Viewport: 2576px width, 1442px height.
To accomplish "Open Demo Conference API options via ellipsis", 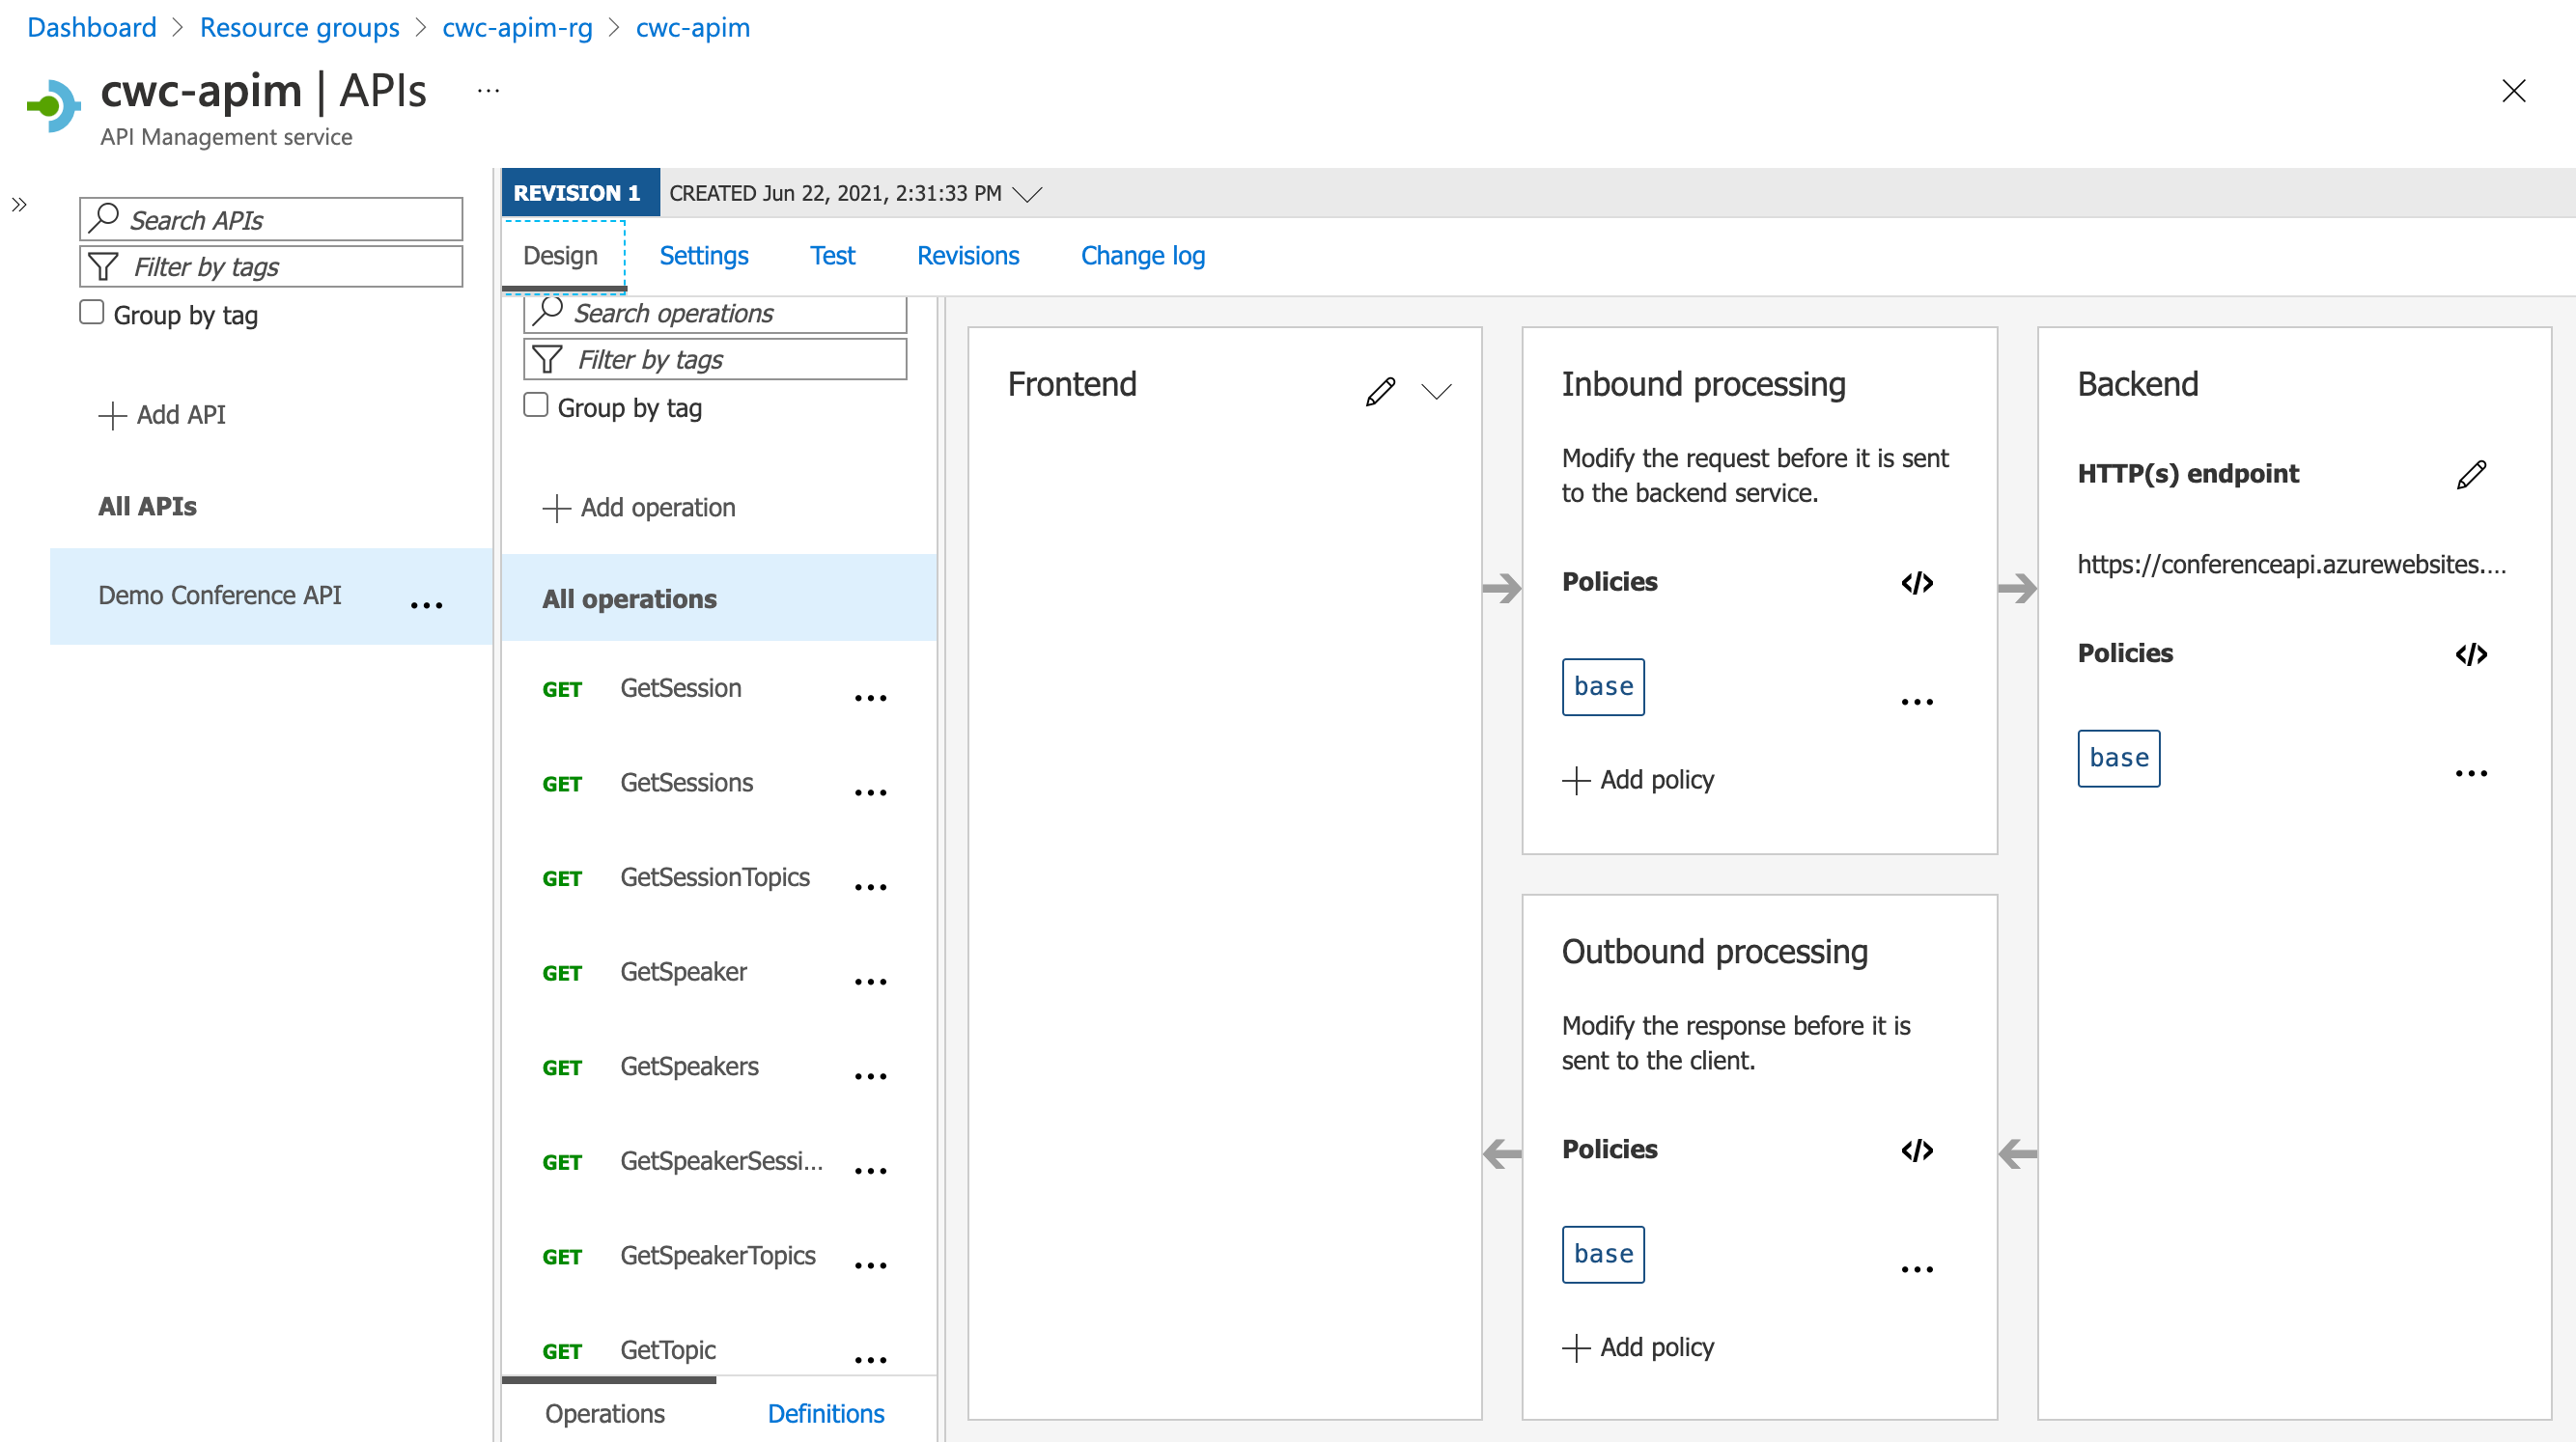I will [427, 604].
